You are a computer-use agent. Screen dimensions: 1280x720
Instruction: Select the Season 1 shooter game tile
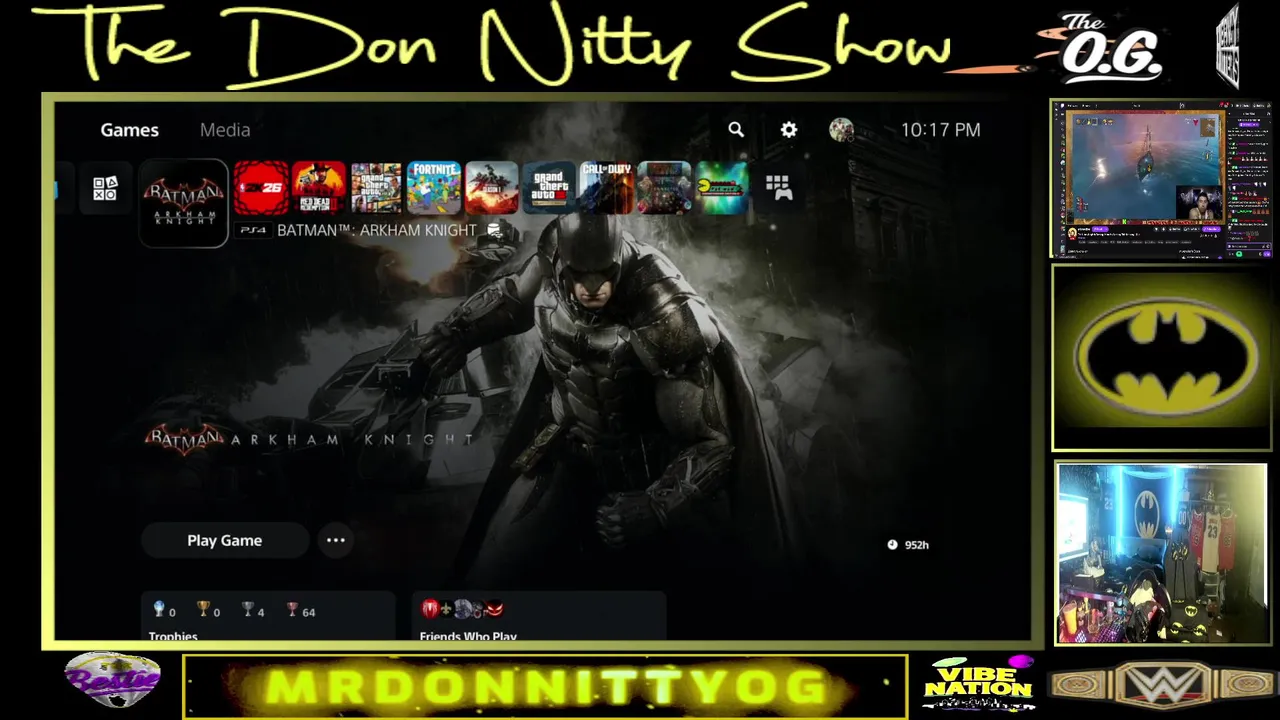(x=492, y=188)
